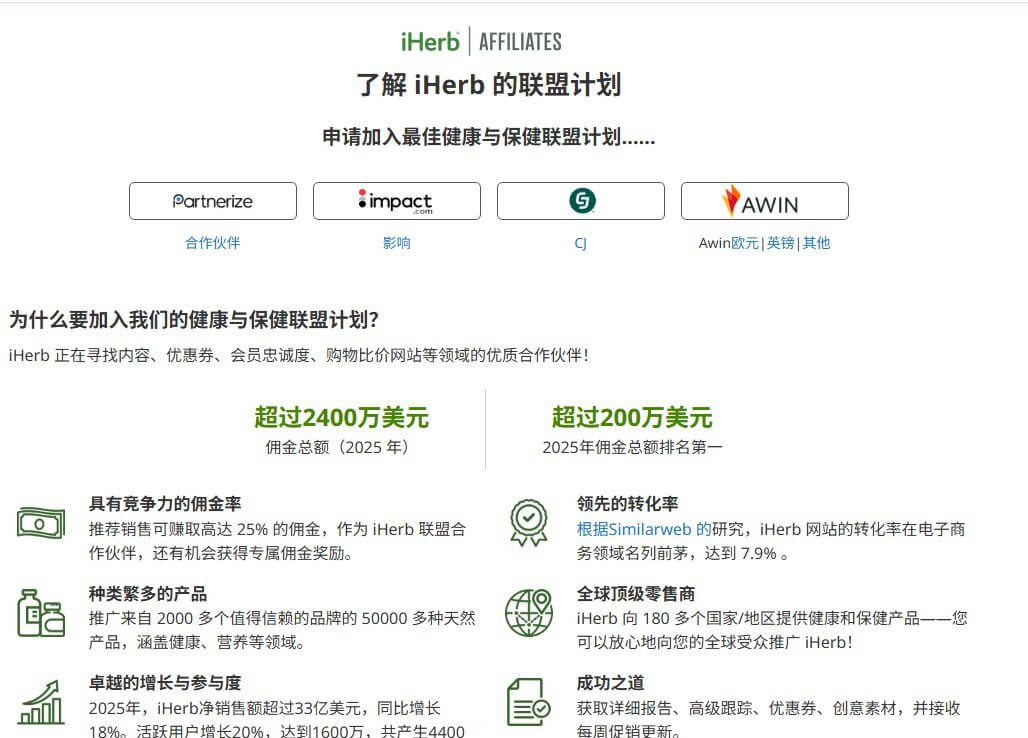The image size is (1028, 738).
Task: Open the Partnerize network button
Action: (213, 201)
